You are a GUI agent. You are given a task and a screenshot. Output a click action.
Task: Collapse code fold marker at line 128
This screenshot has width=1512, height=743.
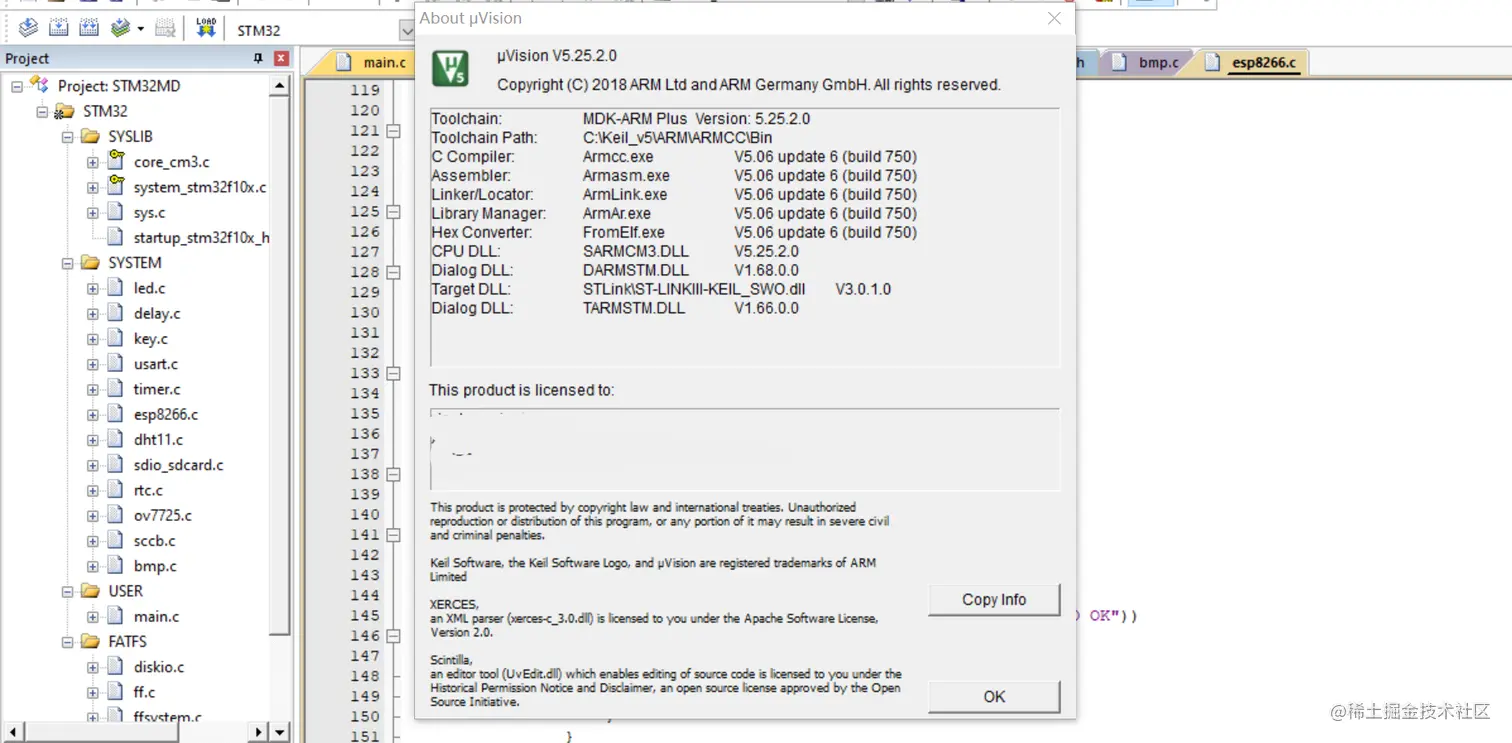tap(393, 272)
